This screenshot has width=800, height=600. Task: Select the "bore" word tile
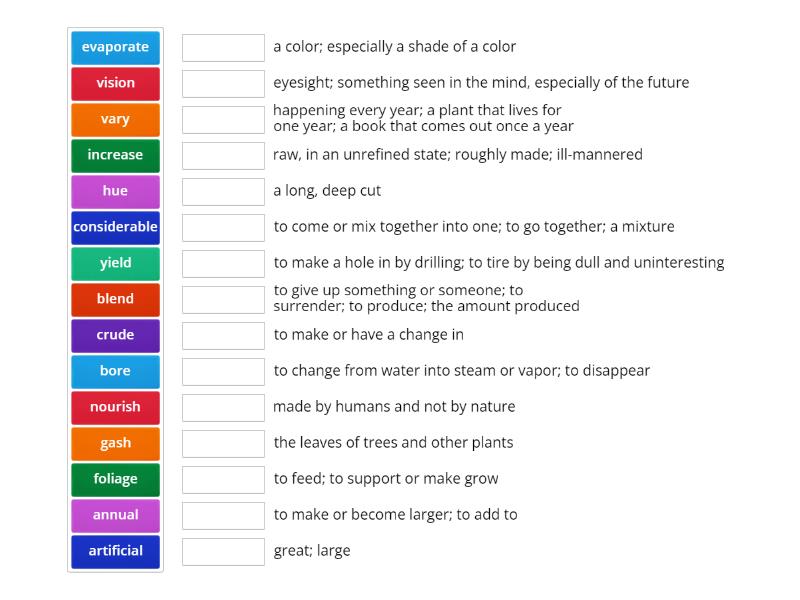point(115,371)
